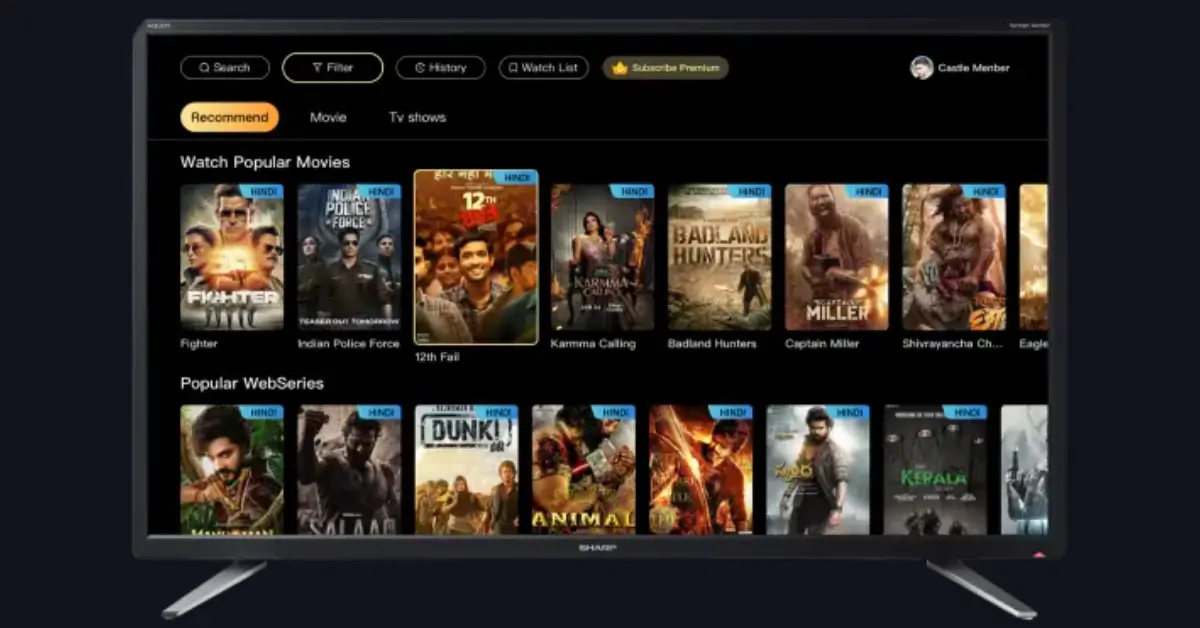Click the Search button
The image size is (1200, 628).
[225, 68]
